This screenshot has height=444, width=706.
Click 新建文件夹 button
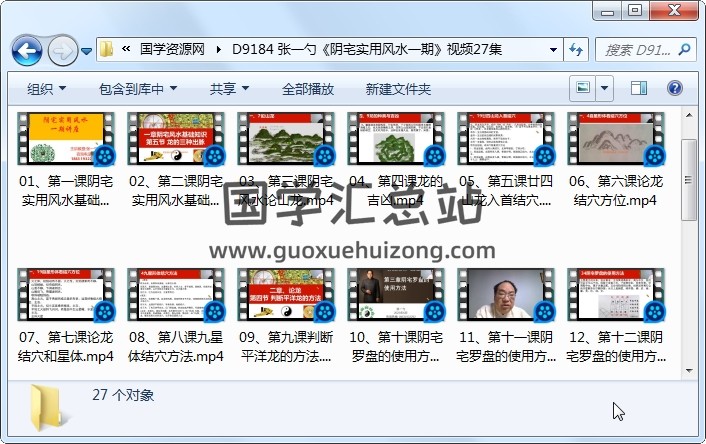click(398, 89)
